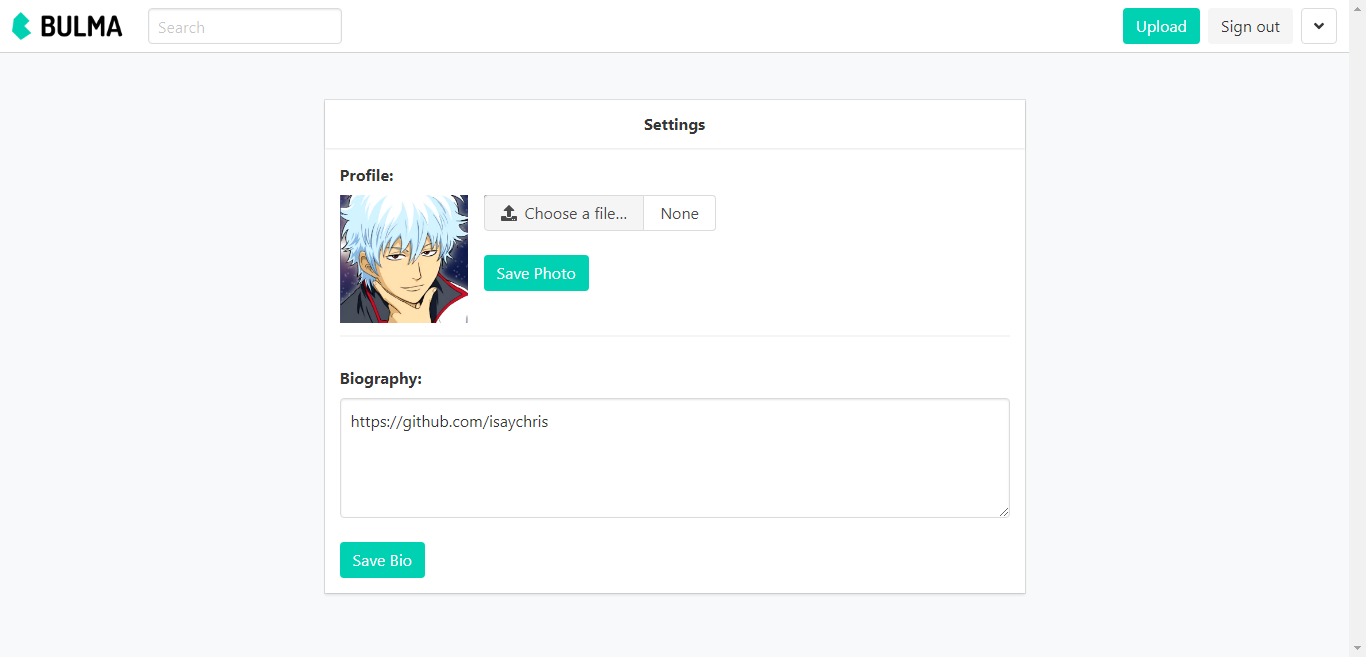The height and width of the screenshot is (657, 1366).
Task: Click the 'Biography:' label
Action: [381, 379]
